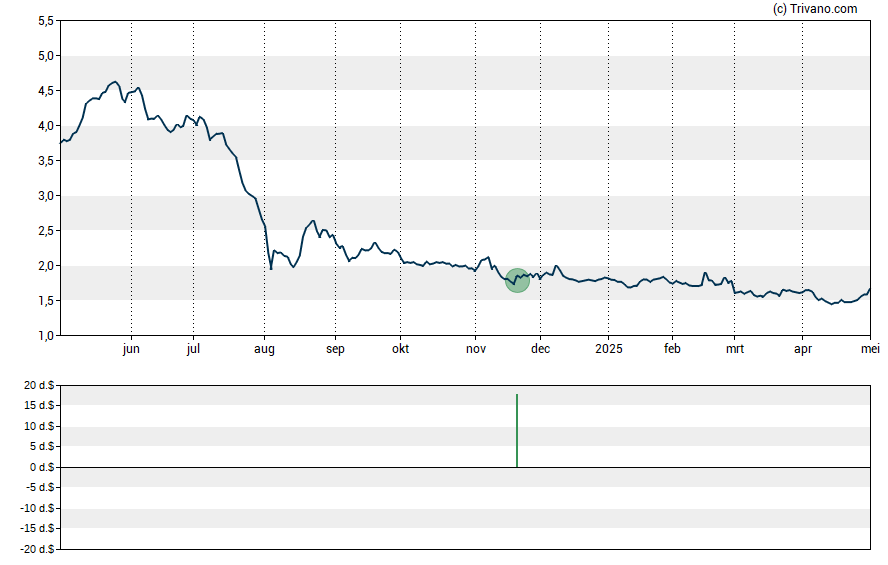The image size is (888, 565).
Task: Click the 3,5 price axis label
Action: (x=46, y=161)
